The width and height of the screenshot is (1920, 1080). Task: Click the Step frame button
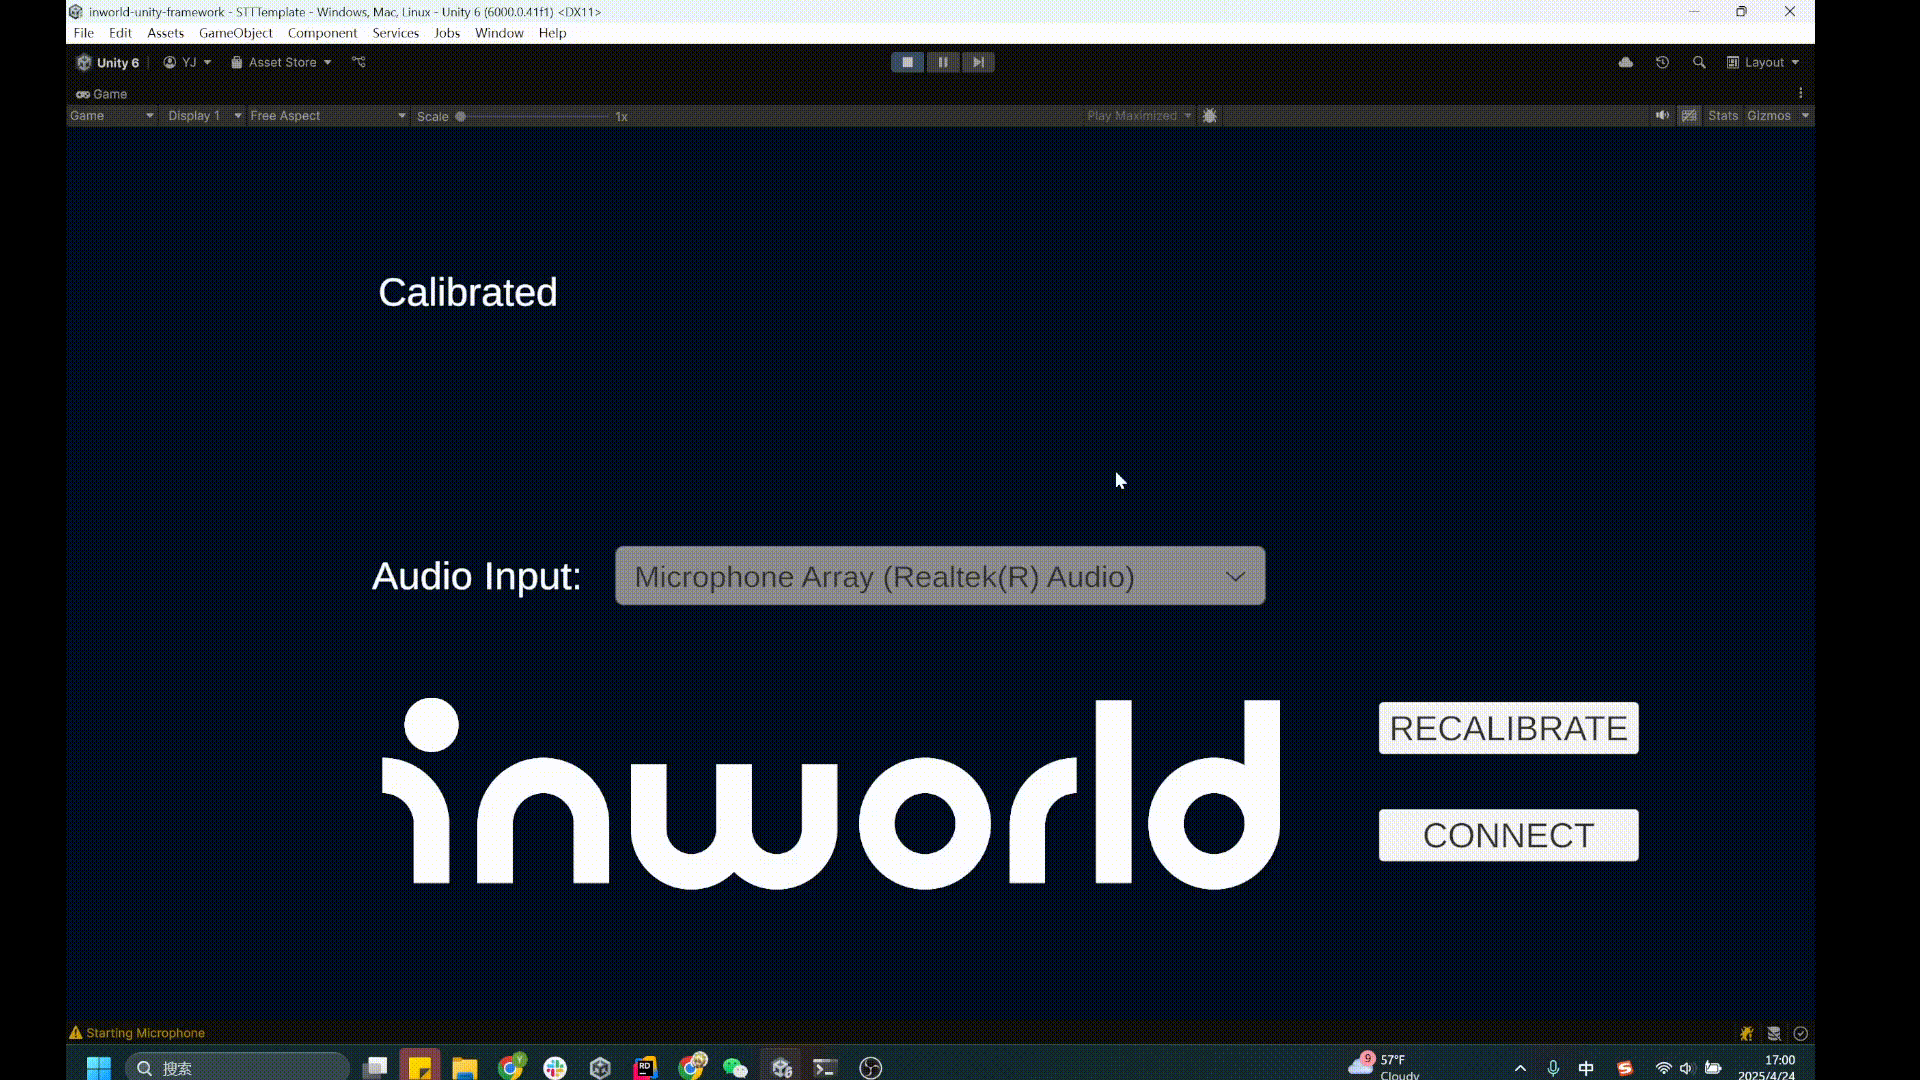[x=978, y=62]
